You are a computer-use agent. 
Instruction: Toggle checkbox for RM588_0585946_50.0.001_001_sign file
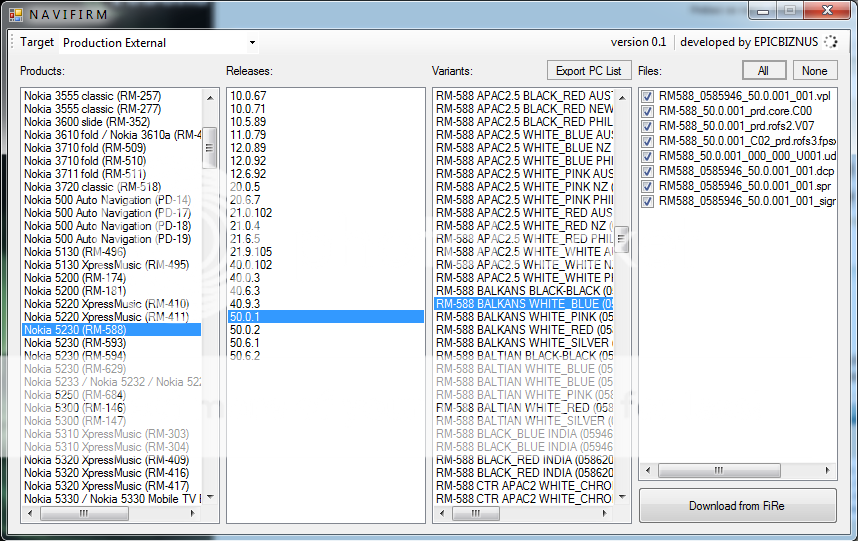(x=648, y=201)
